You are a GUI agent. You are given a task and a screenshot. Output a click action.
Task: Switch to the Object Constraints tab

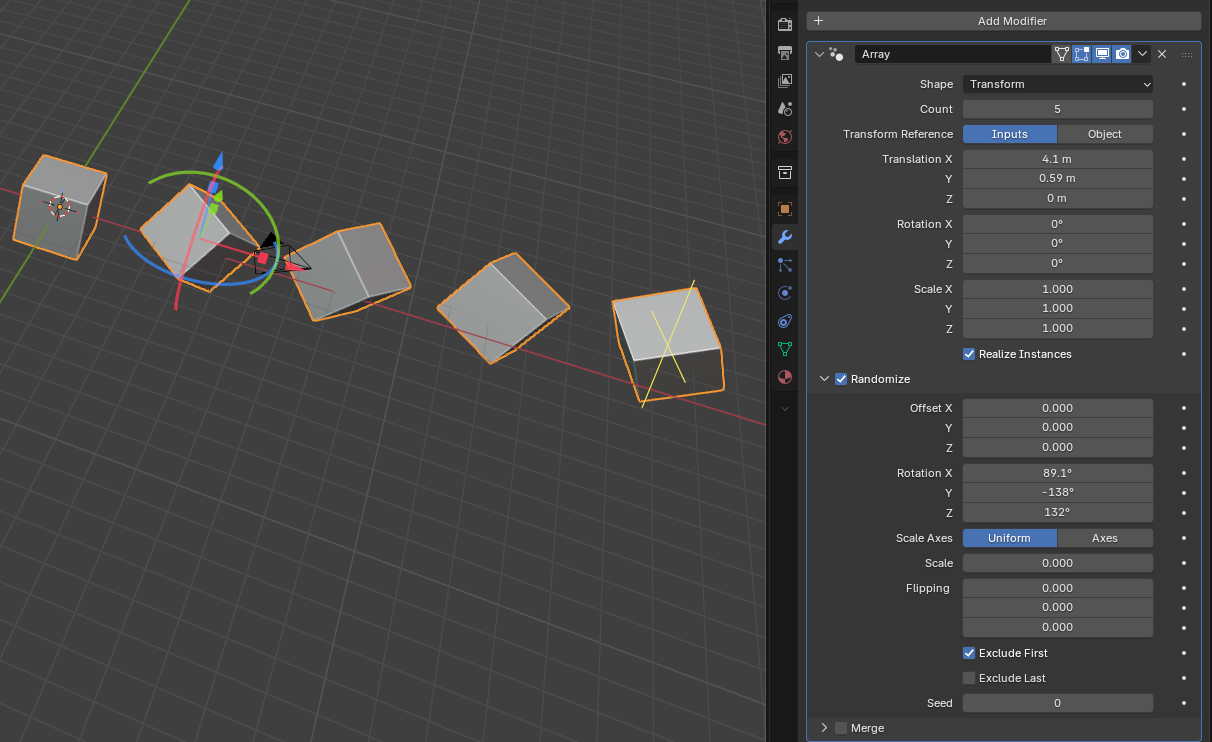785,321
